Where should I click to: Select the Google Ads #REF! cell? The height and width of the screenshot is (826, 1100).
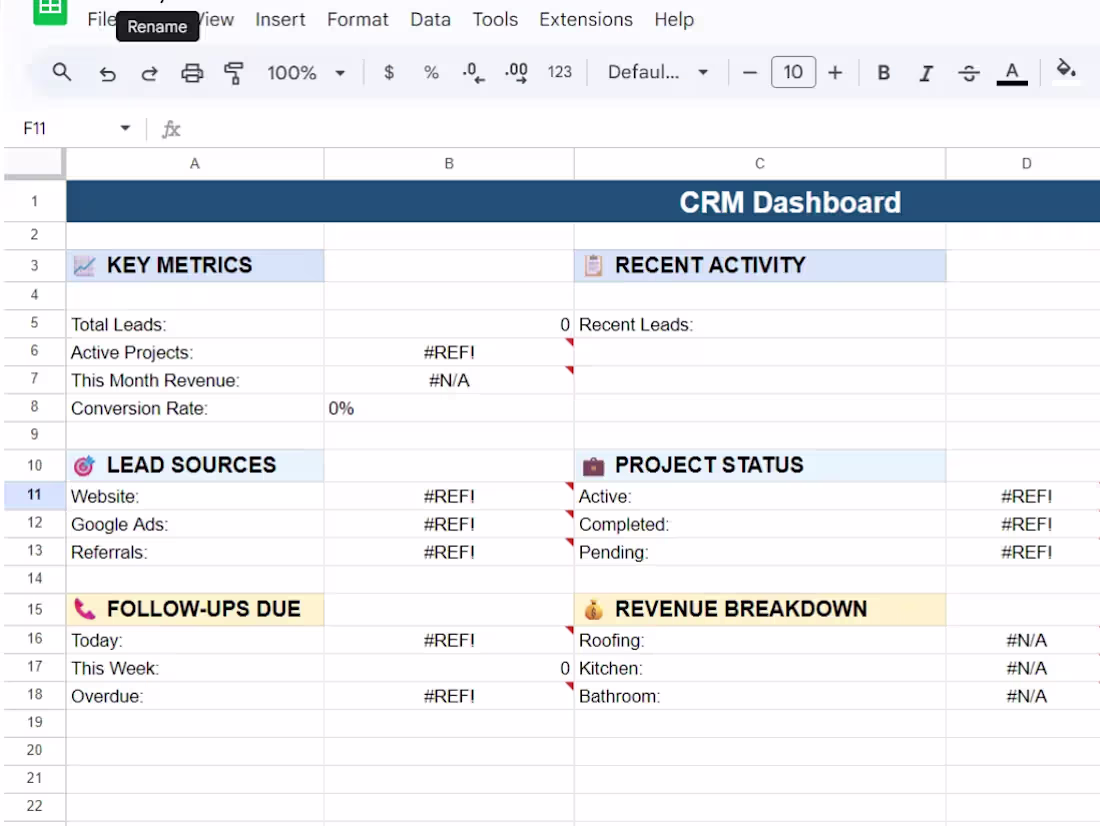tap(449, 524)
